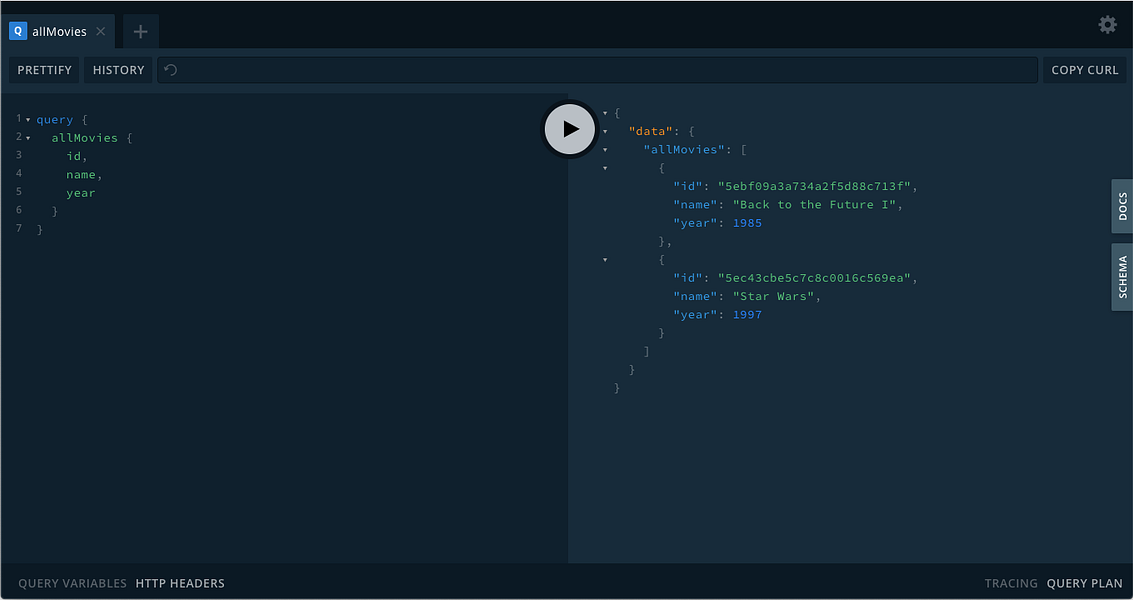Click the "data" key in results
Screen dimensions: 1133x600
click(x=651, y=132)
